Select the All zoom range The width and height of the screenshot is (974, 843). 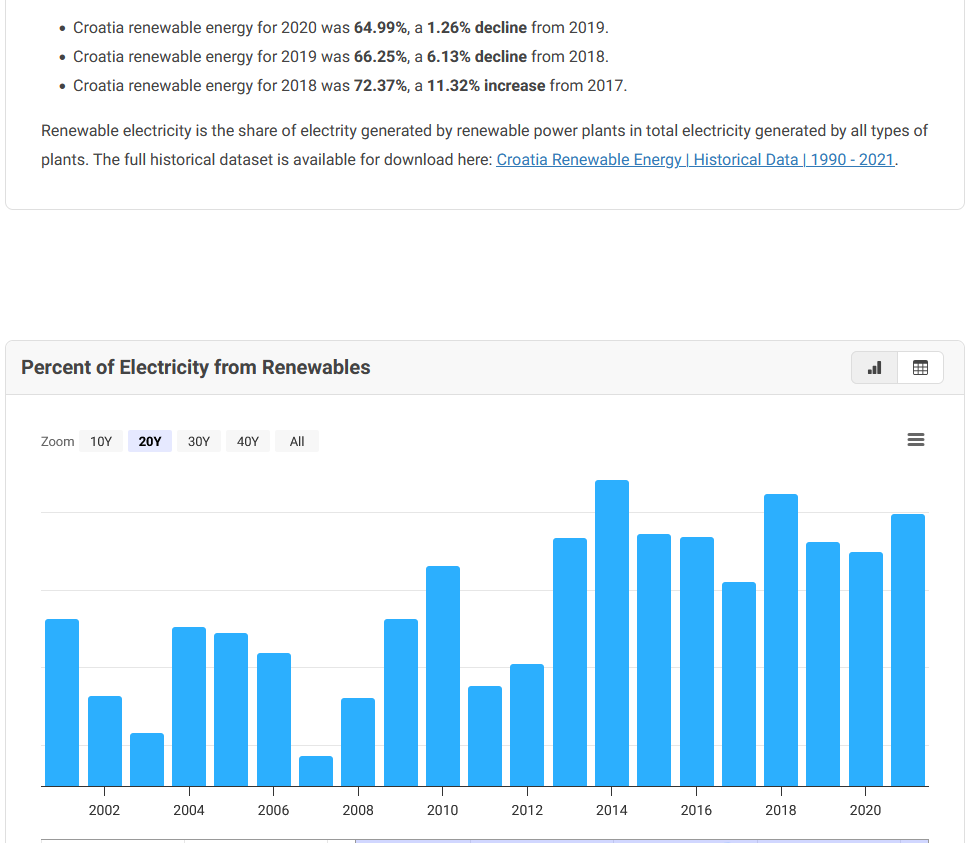coord(297,441)
